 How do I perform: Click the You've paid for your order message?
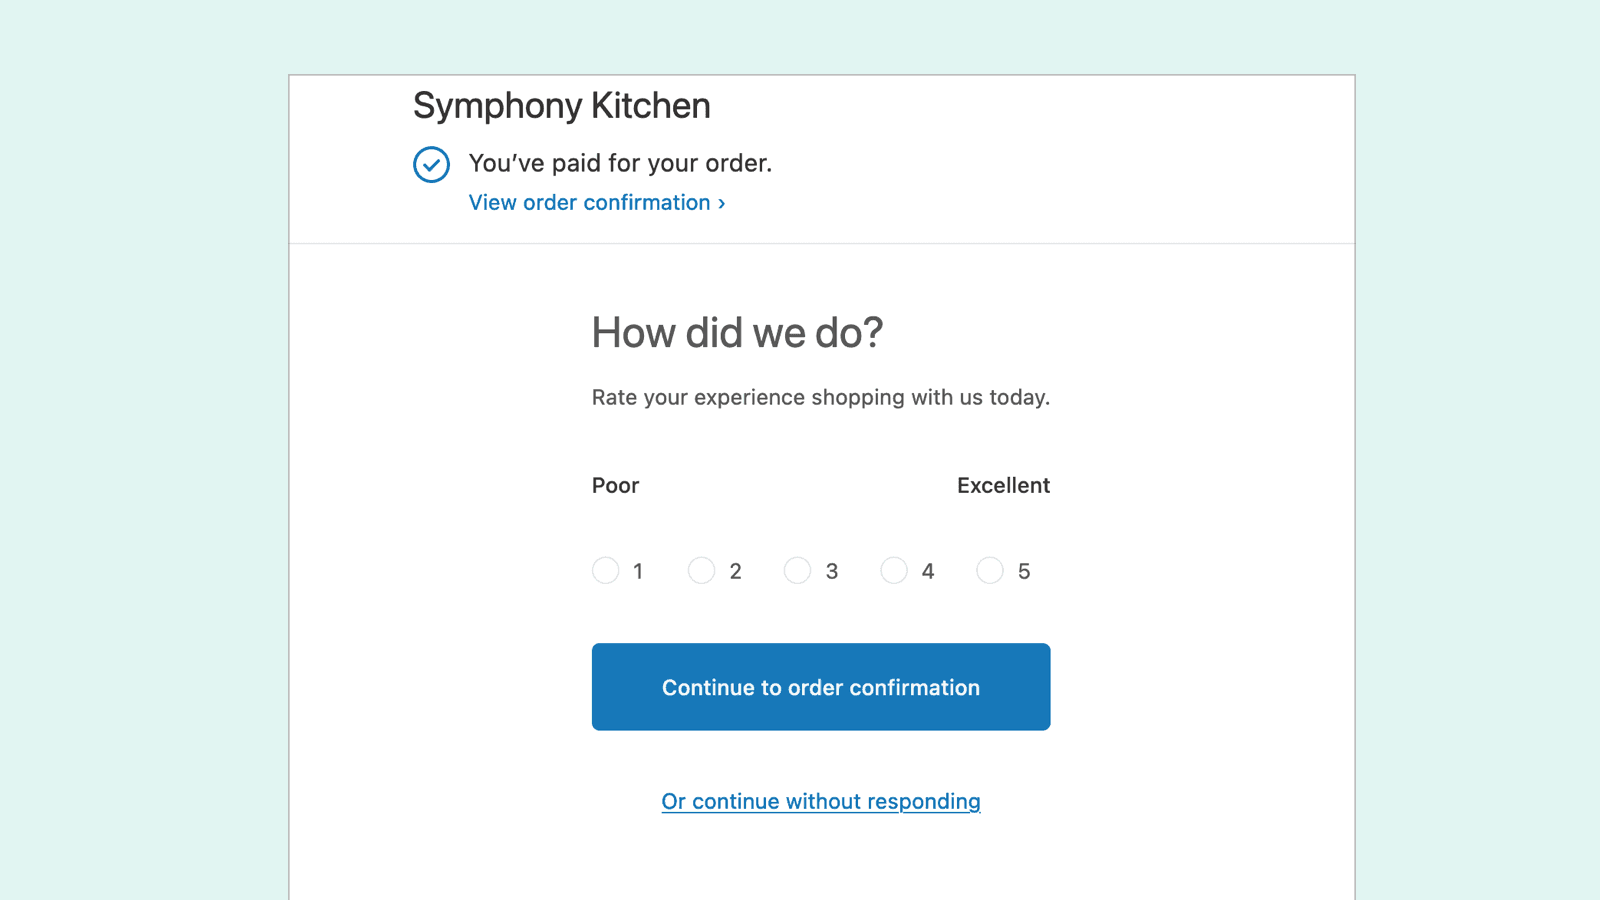(620, 163)
